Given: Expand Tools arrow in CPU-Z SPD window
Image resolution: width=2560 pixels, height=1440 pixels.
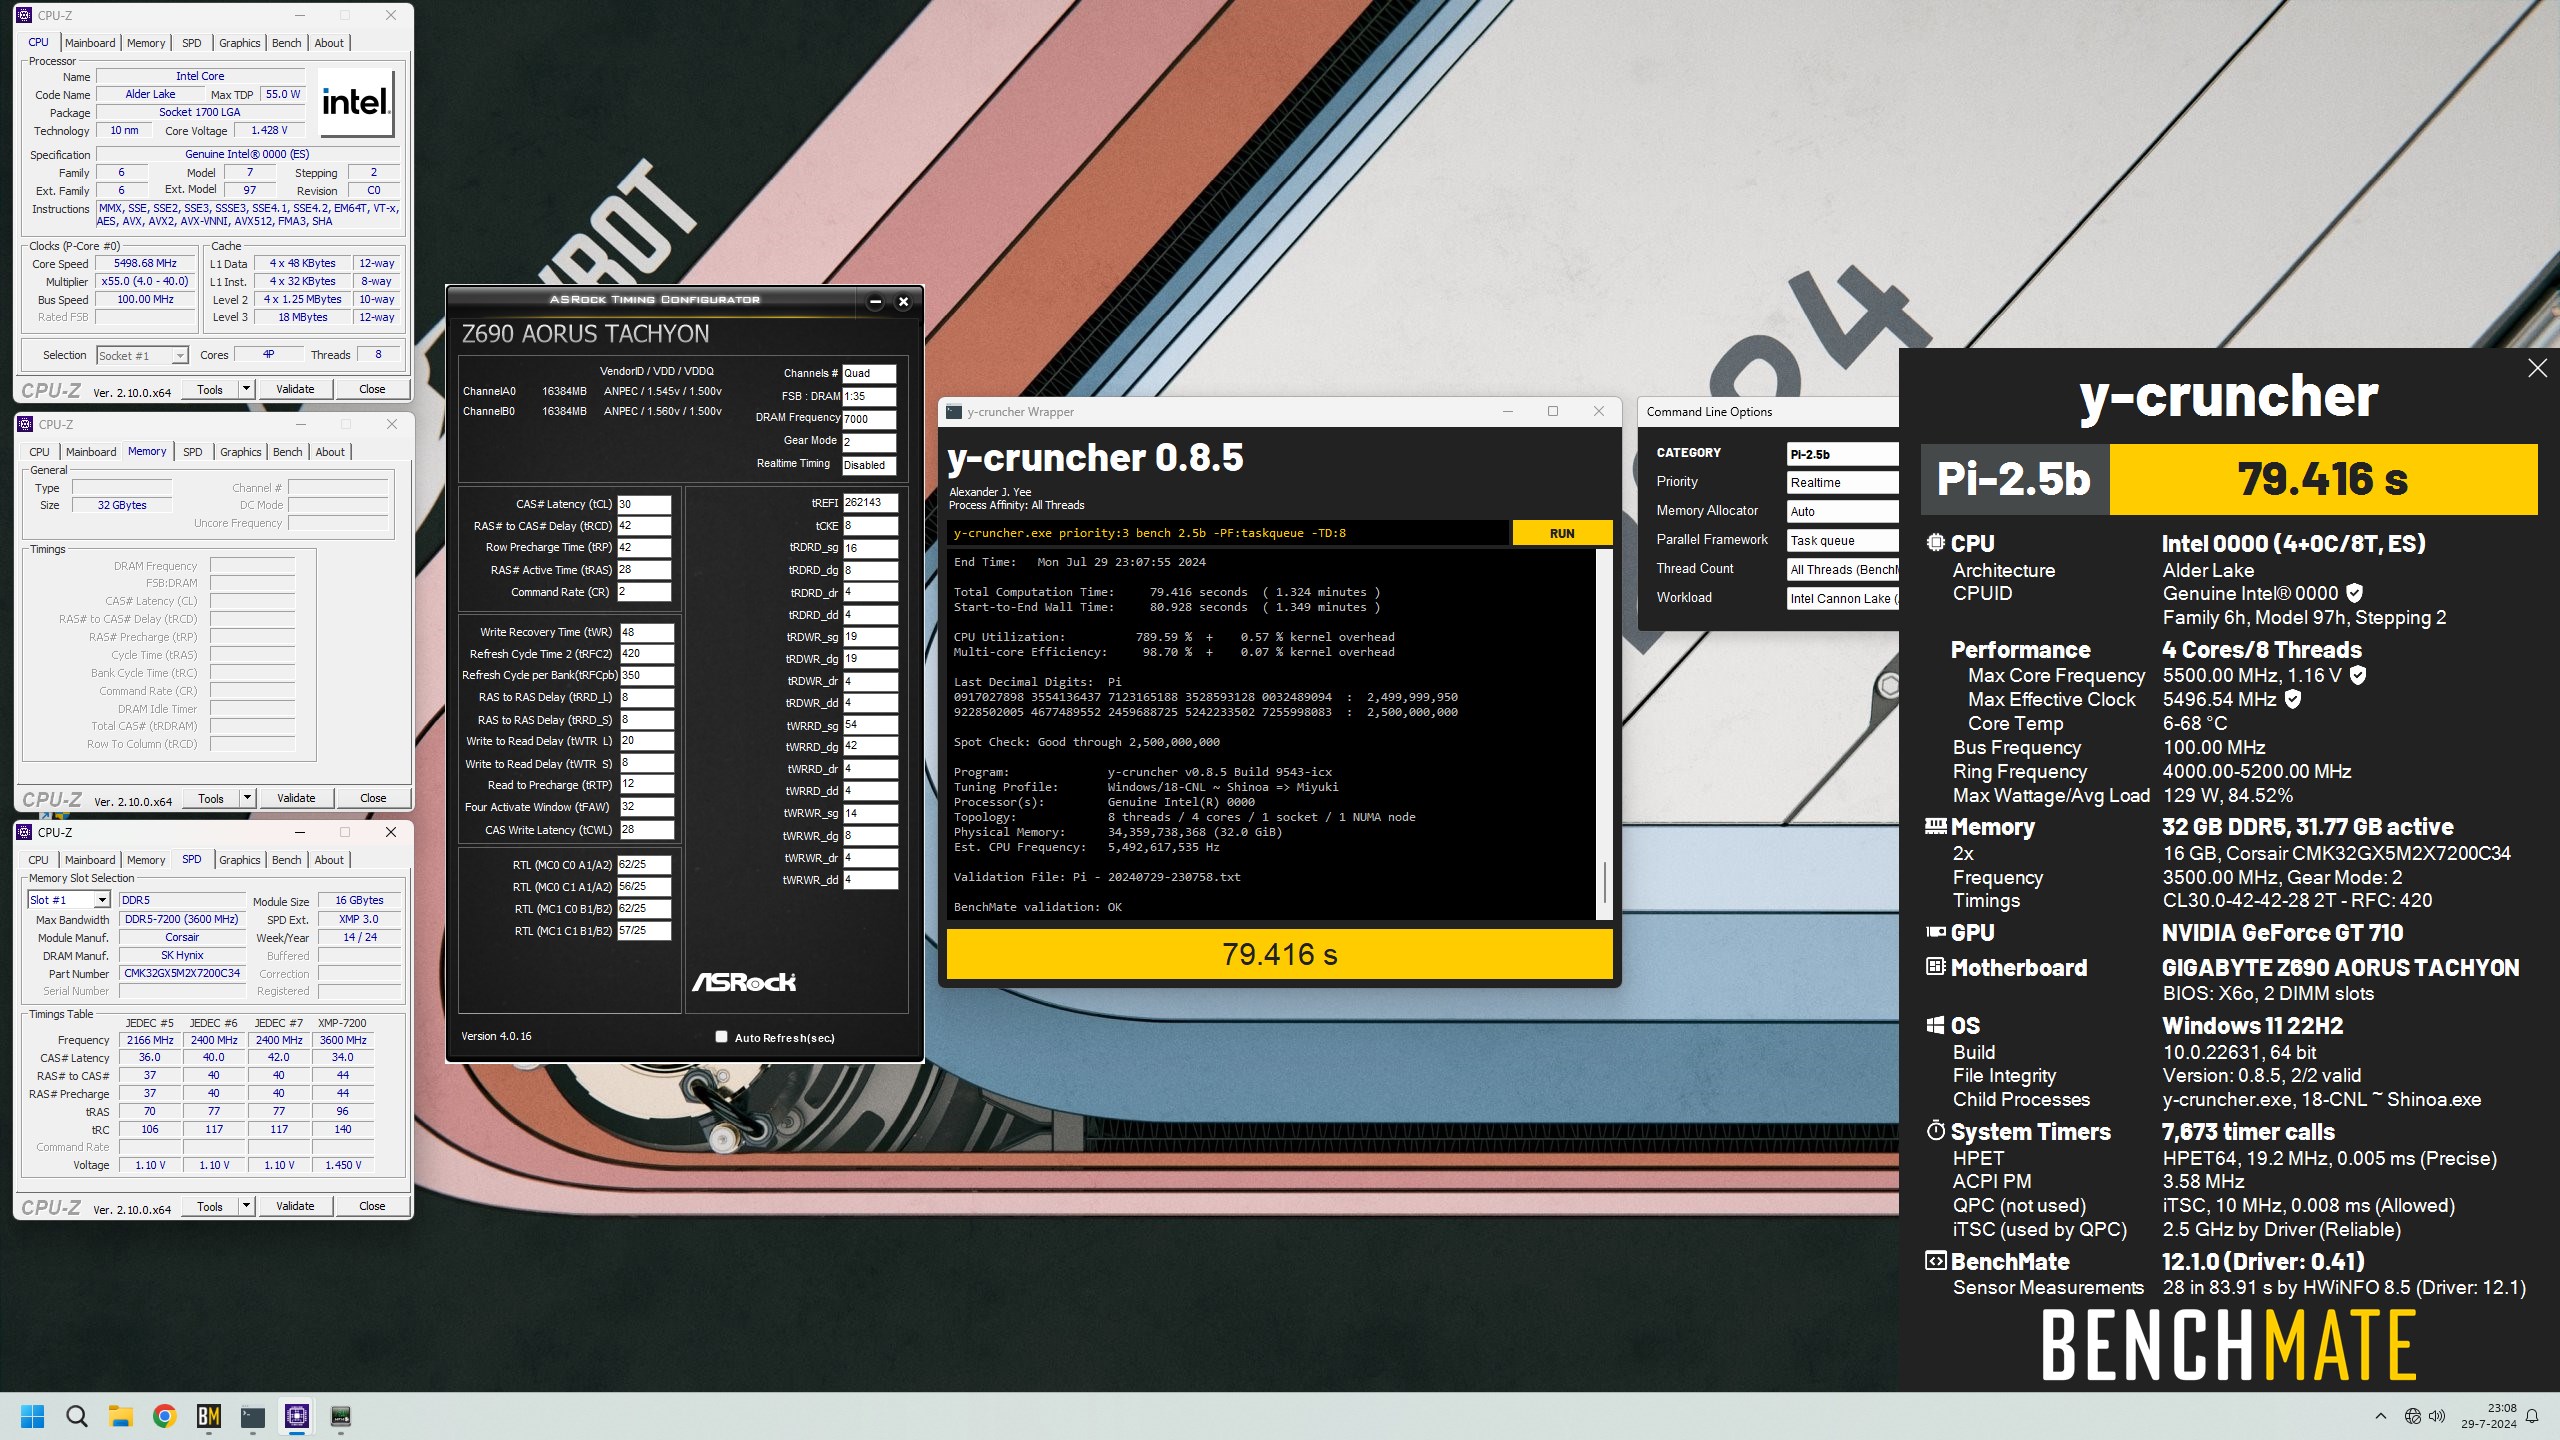Looking at the screenshot, I should (246, 1206).
